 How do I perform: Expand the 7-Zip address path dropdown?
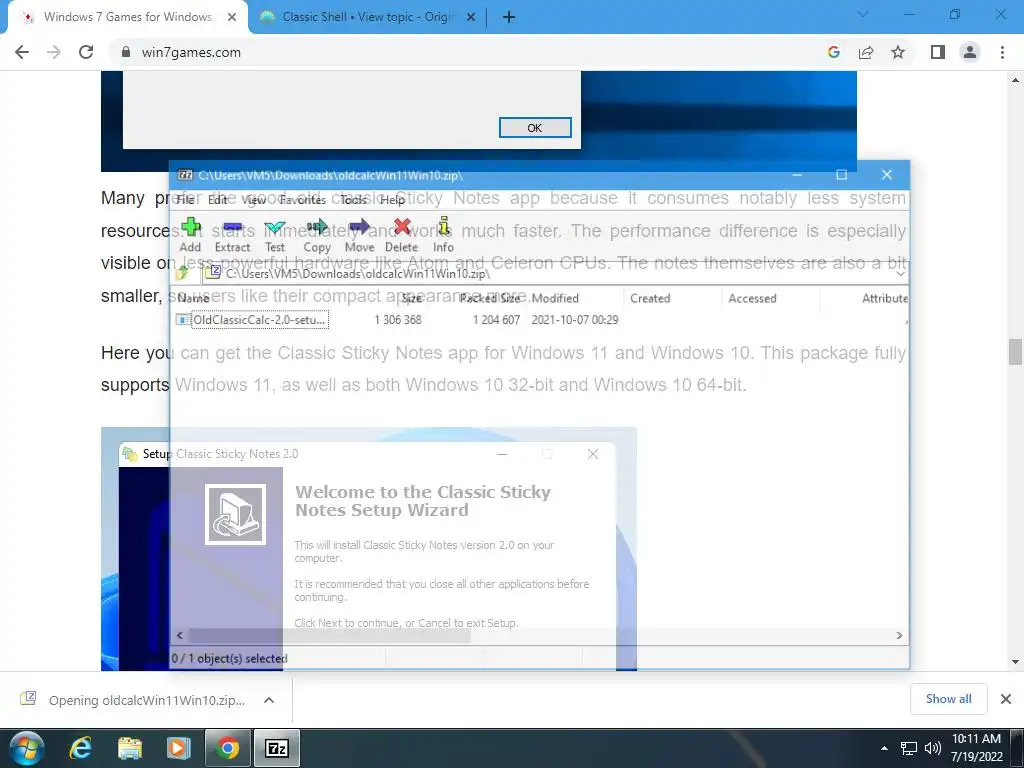(900, 274)
